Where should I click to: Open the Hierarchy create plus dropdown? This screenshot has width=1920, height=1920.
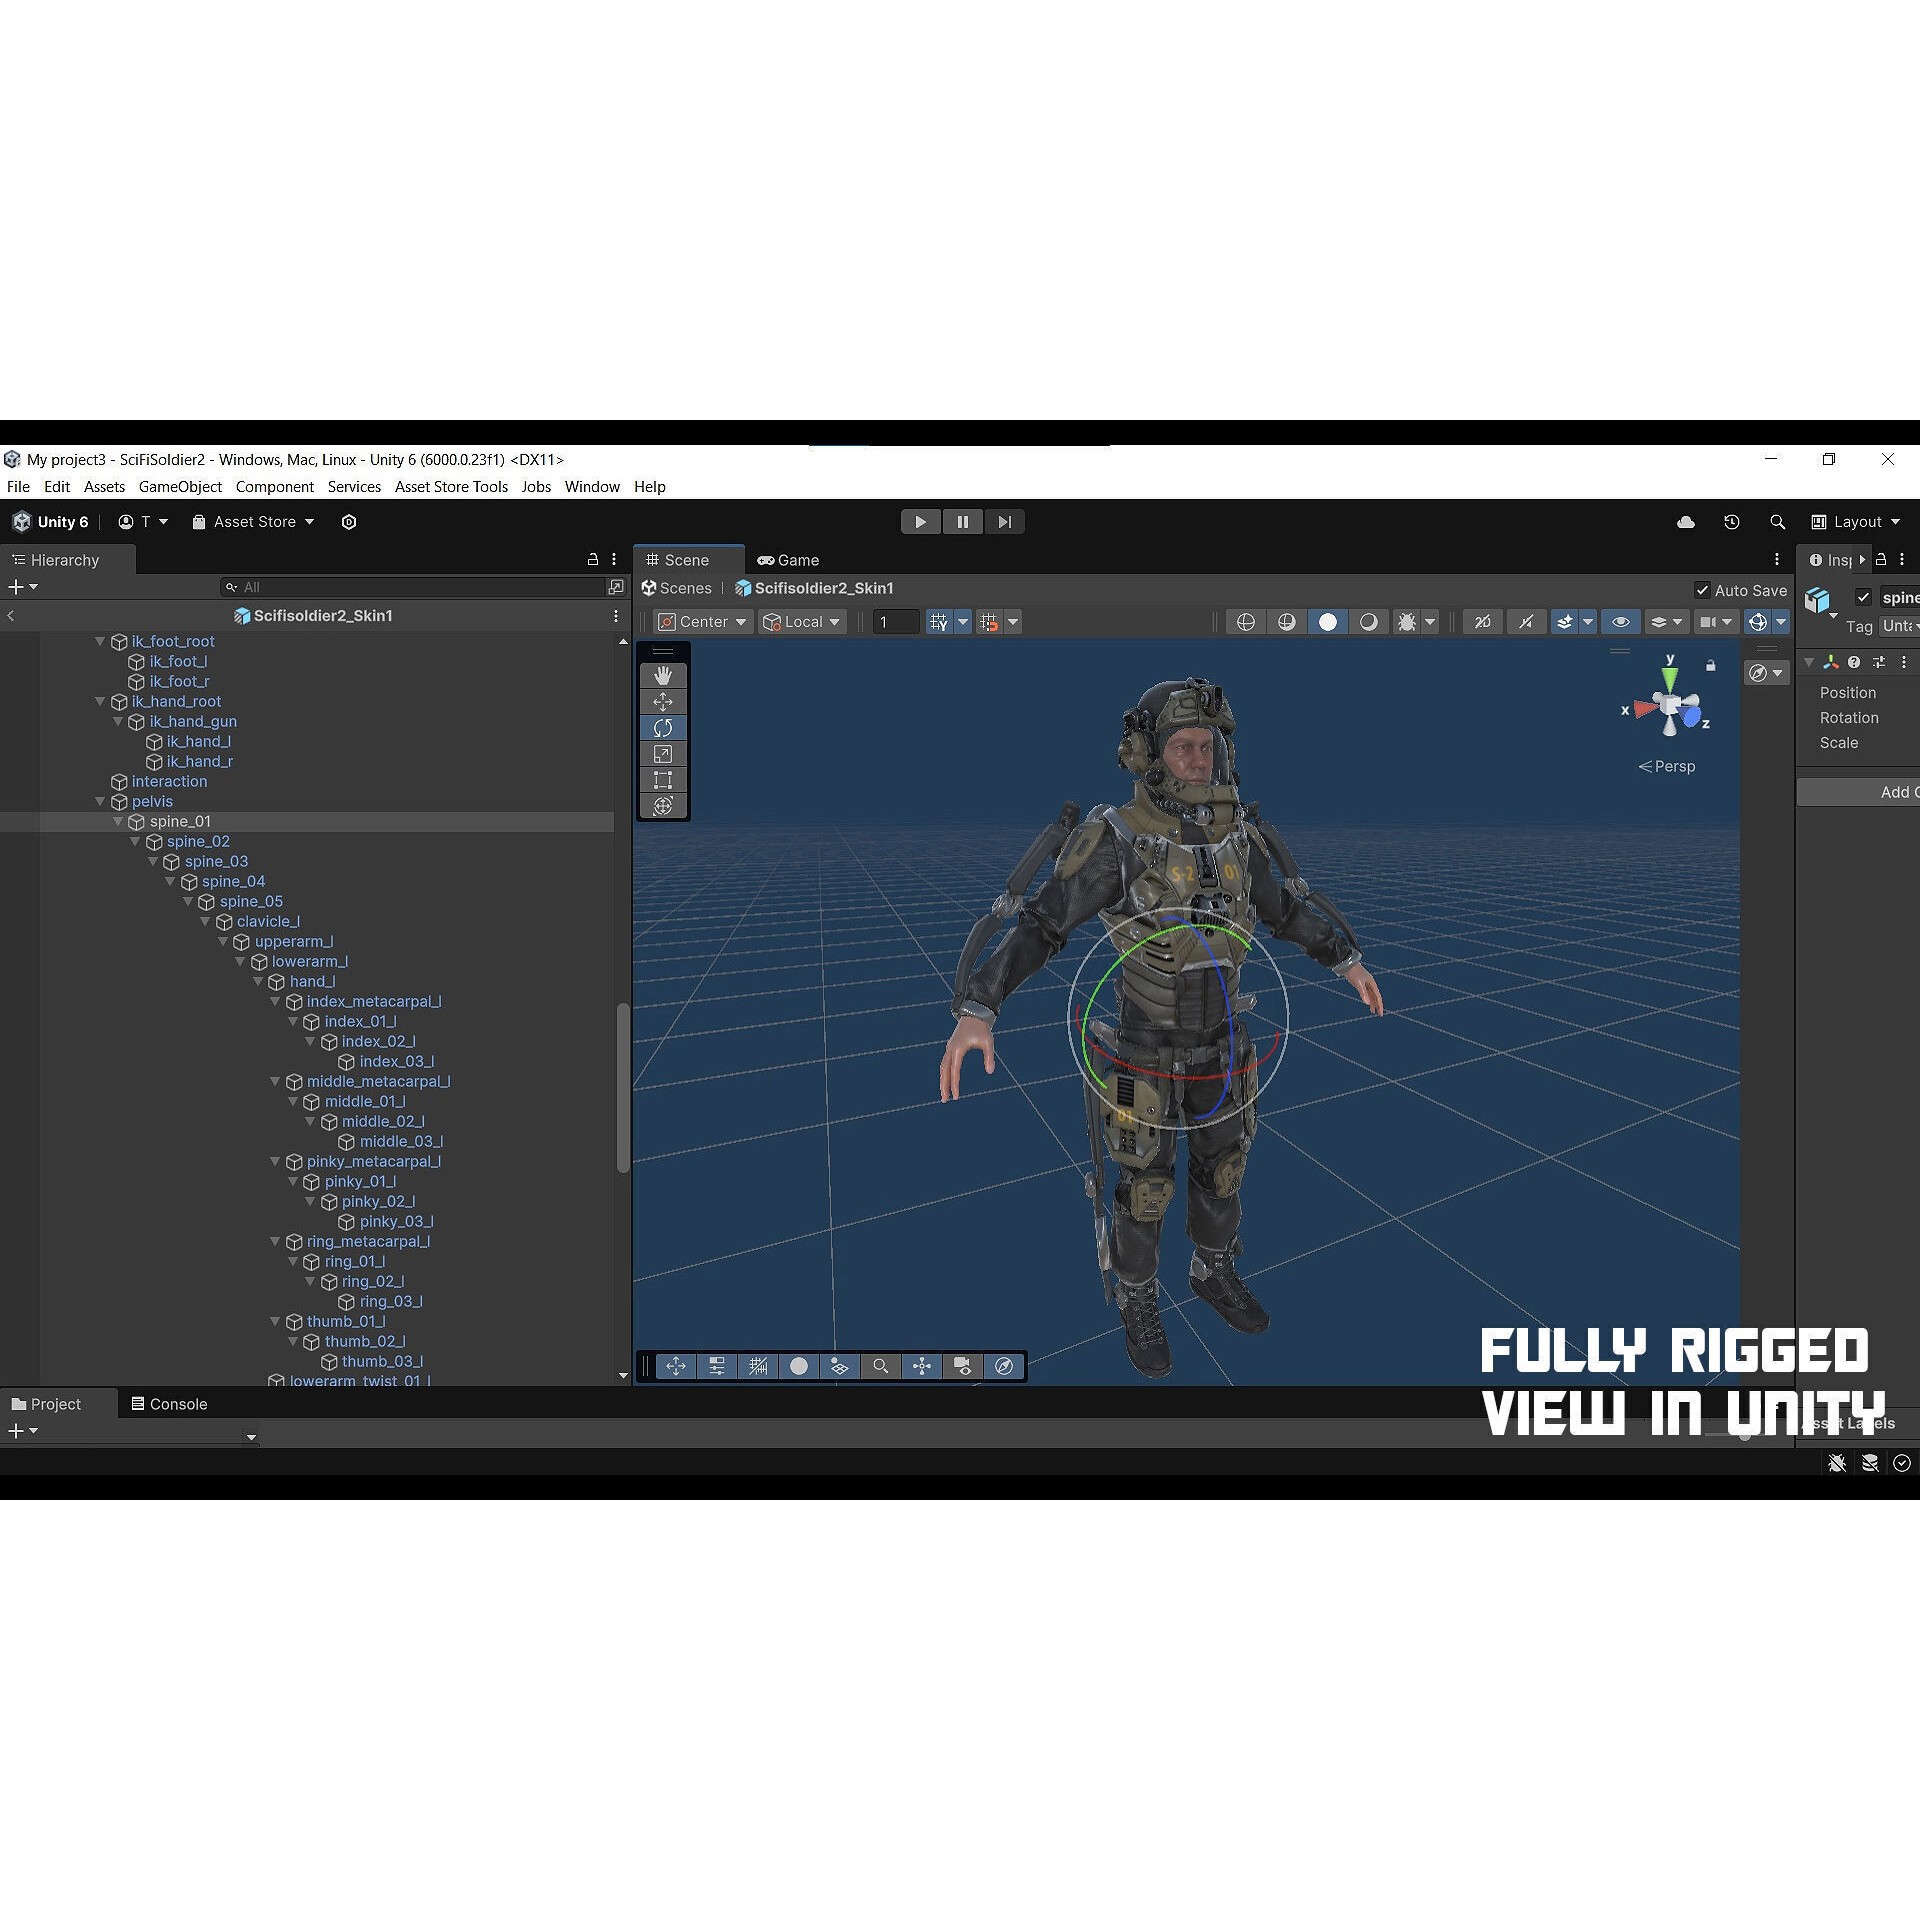tap(23, 587)
